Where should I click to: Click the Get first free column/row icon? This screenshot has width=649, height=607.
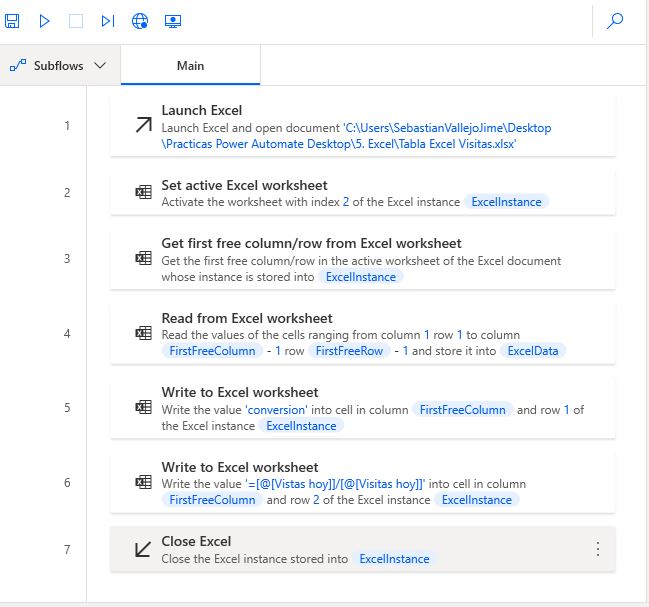(x=144, y=258)
